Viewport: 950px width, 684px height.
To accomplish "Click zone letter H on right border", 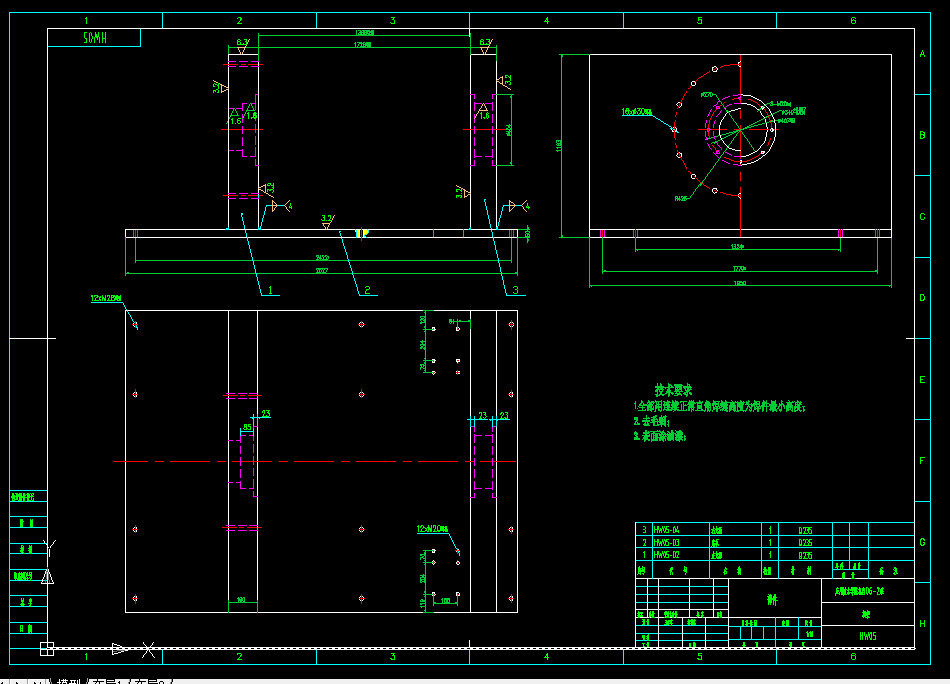I will point(922,623).
